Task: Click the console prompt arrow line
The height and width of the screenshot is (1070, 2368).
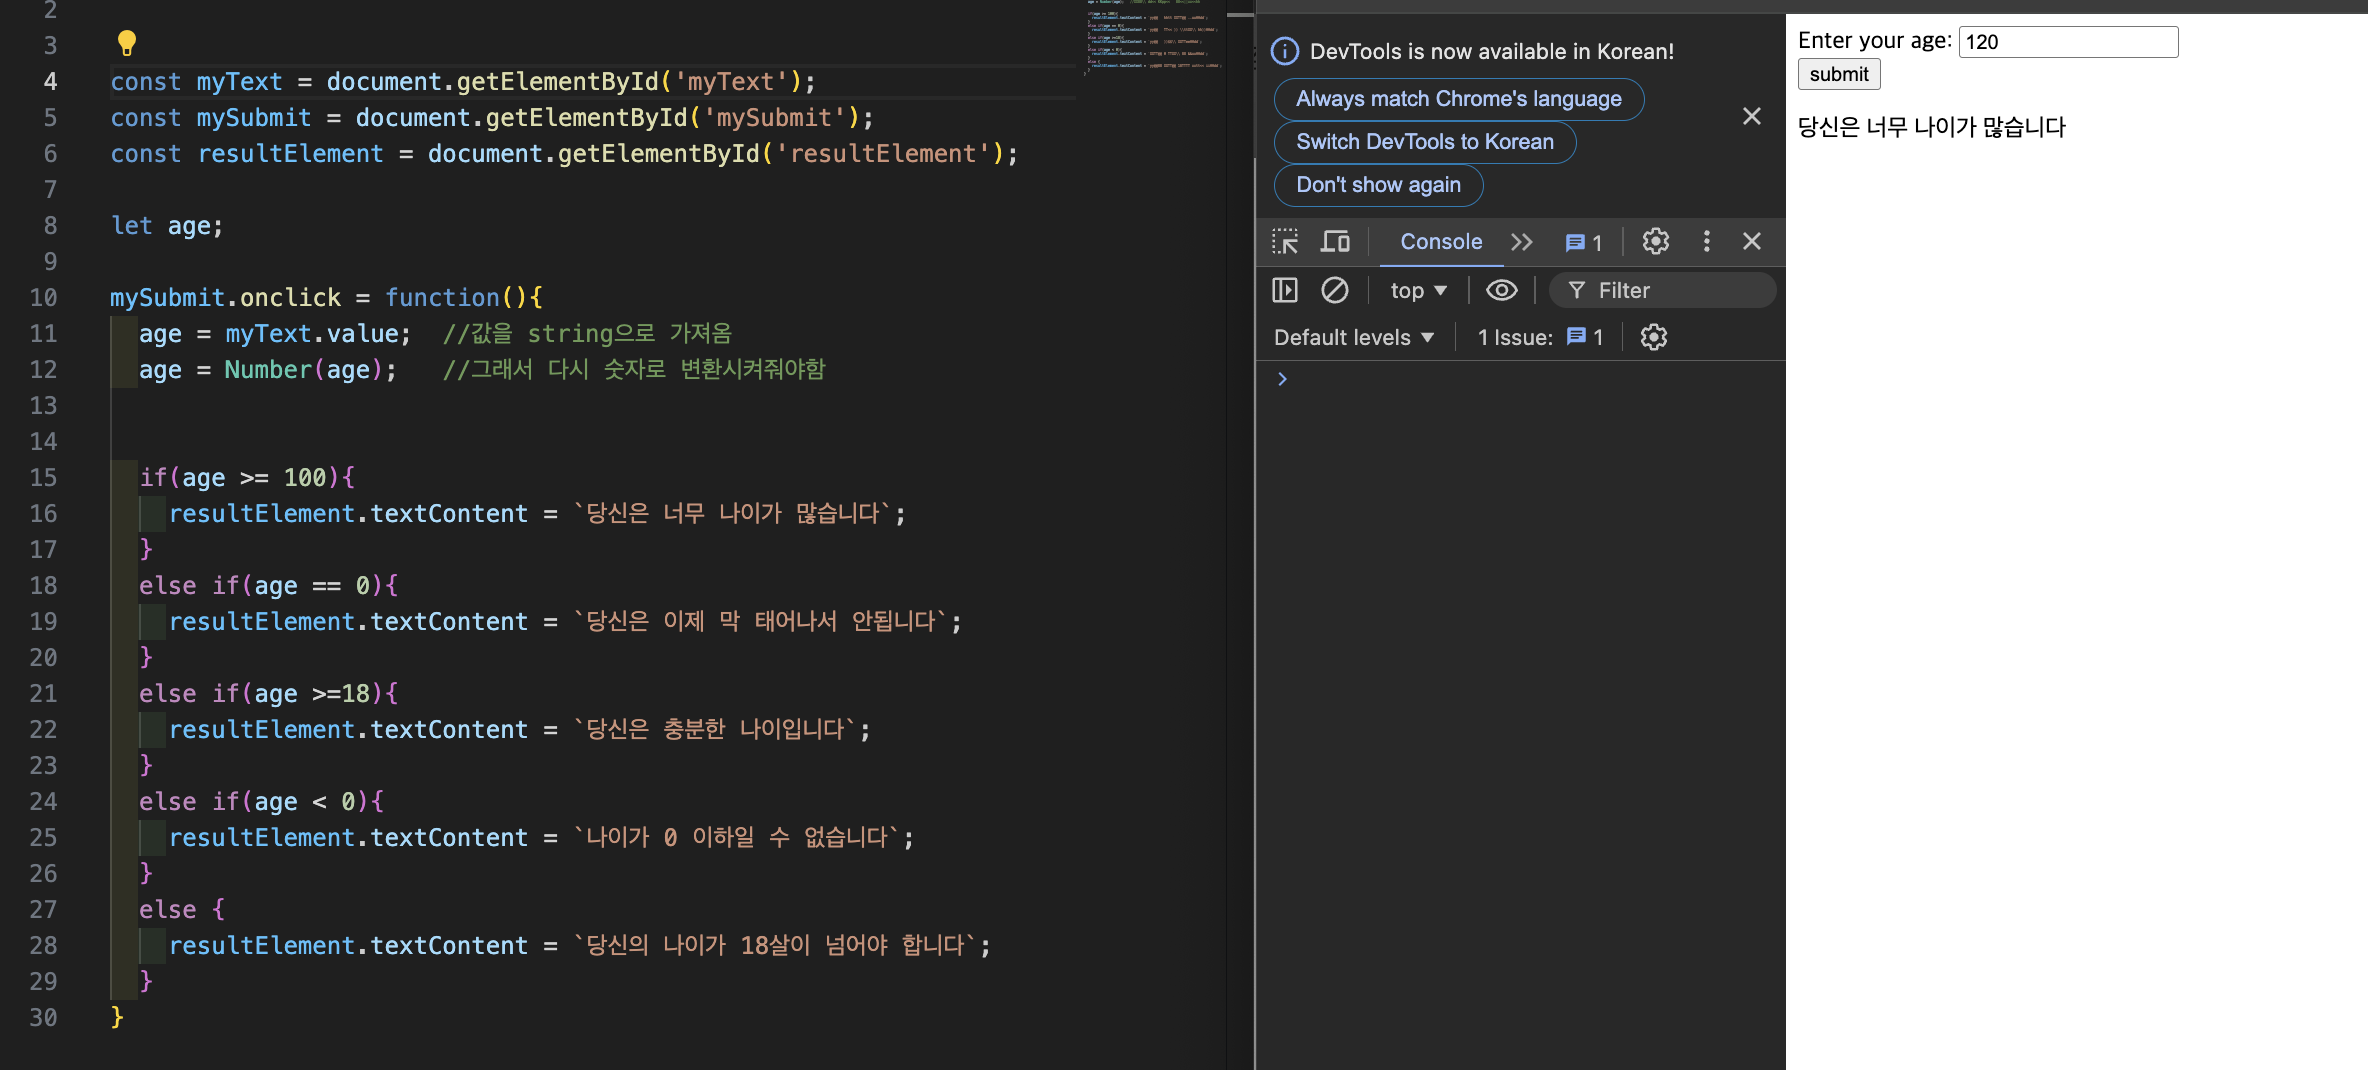Action: [1520, 379]
